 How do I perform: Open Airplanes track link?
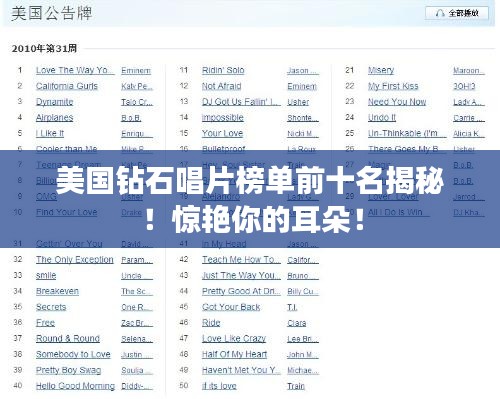coord(54,118)
